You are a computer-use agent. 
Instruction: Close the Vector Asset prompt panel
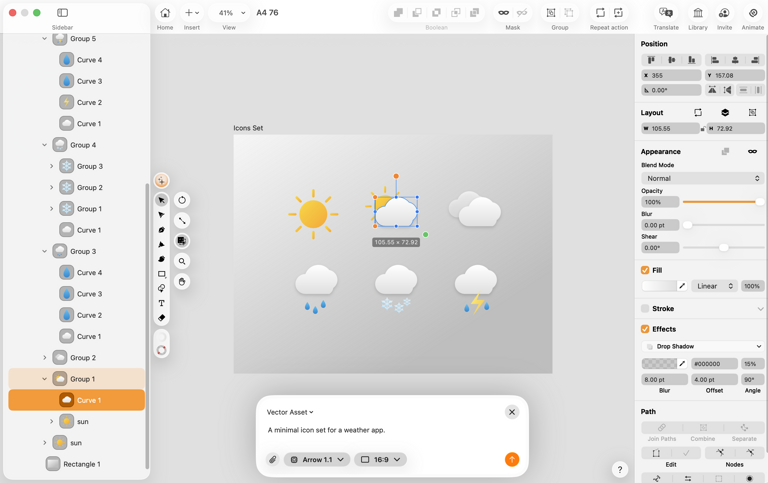pos(512,412)
